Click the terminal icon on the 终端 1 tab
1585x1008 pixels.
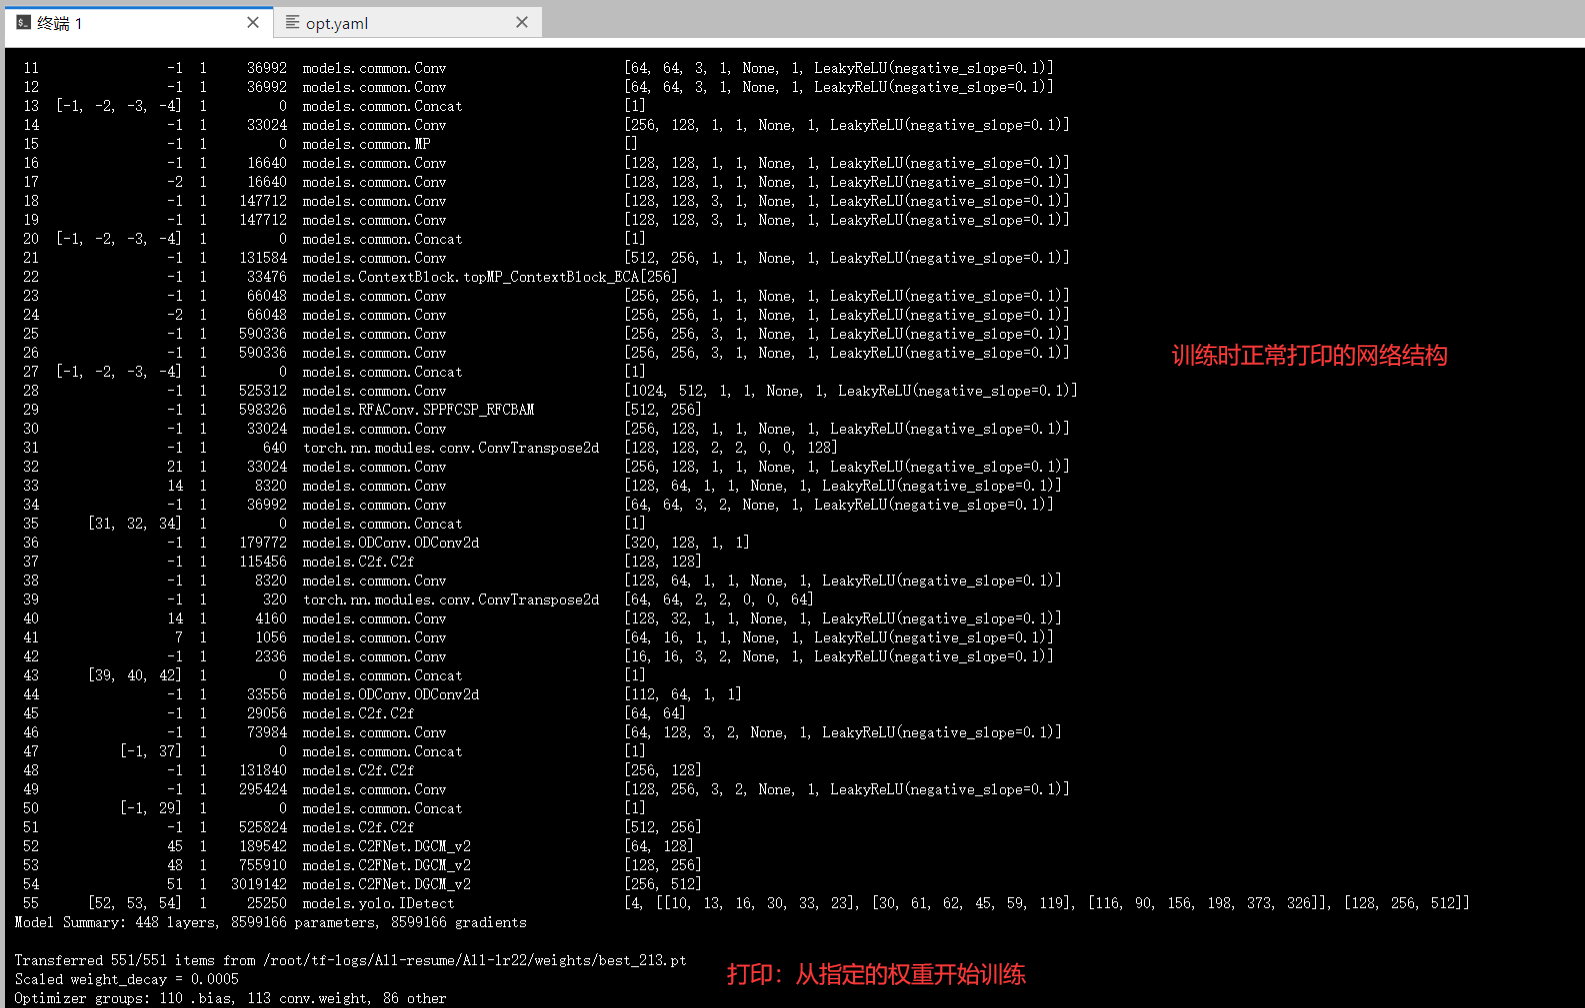click(x=24, y=23)
